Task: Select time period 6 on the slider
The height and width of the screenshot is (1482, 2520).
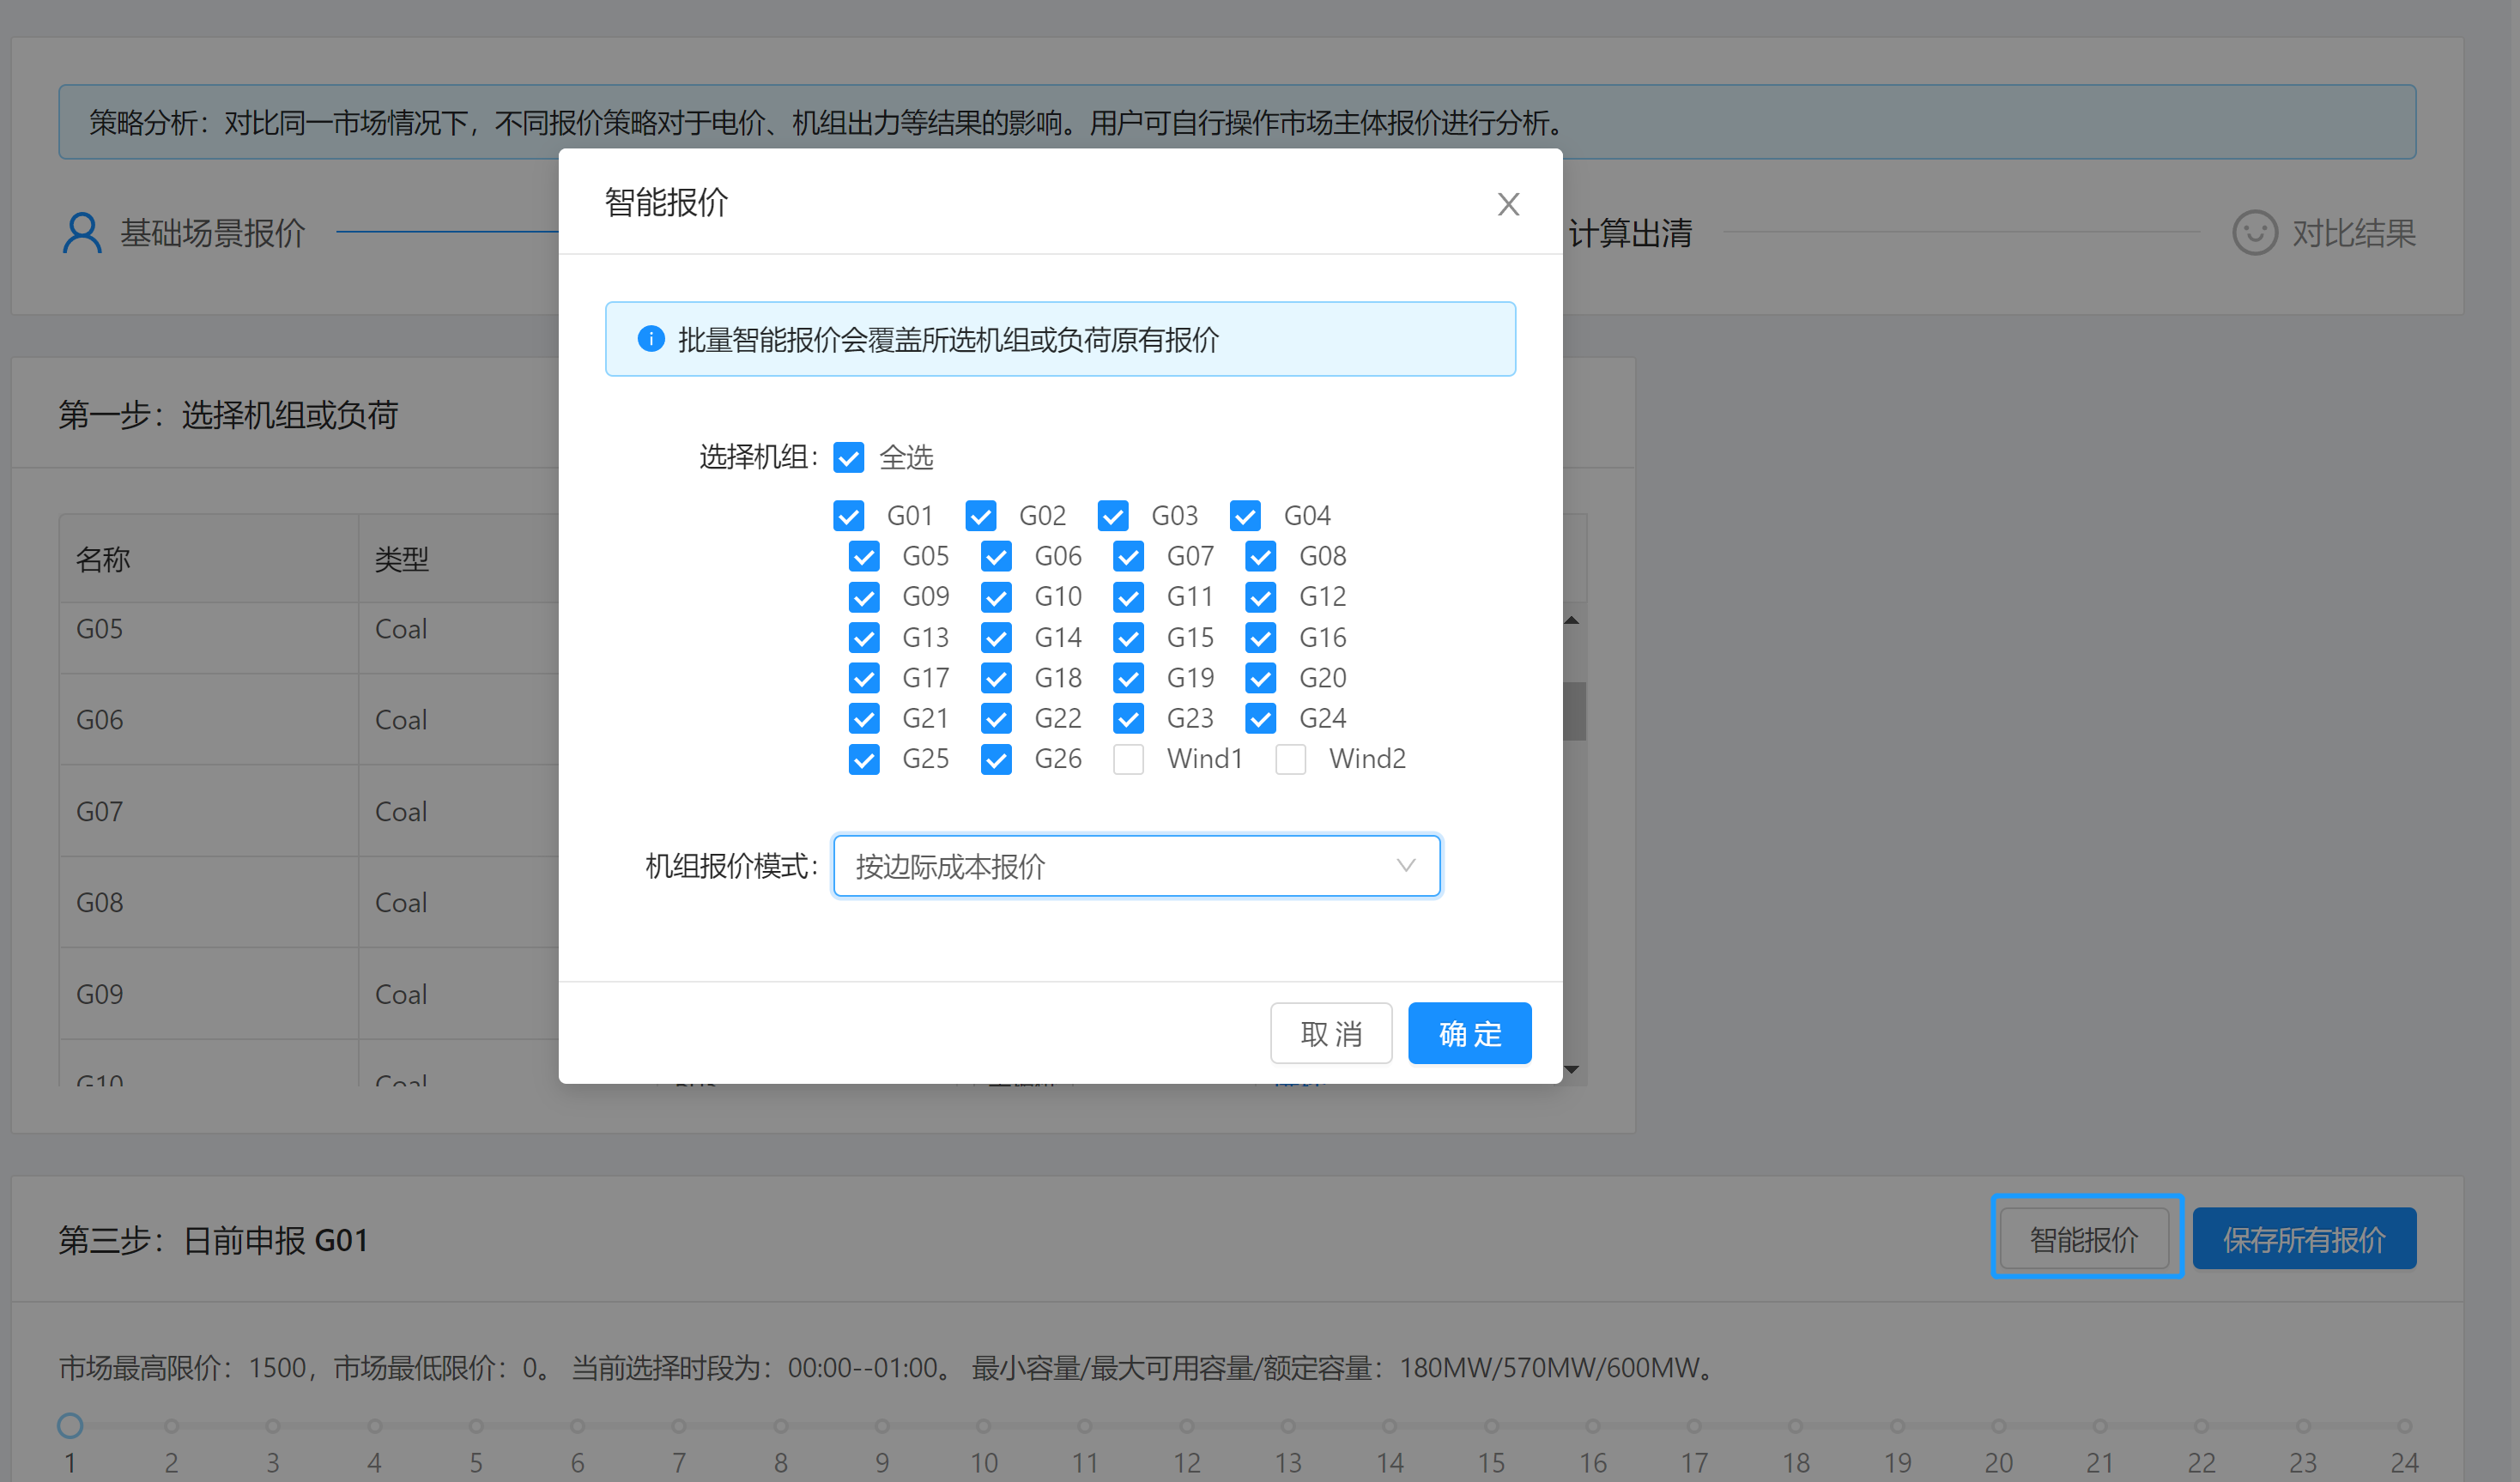Action: click(578, 1426)
